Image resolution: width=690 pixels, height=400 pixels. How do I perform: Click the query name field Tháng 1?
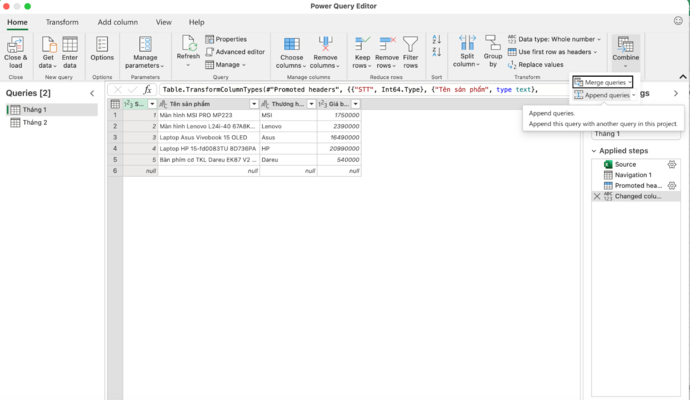click(x=636, y=134)
